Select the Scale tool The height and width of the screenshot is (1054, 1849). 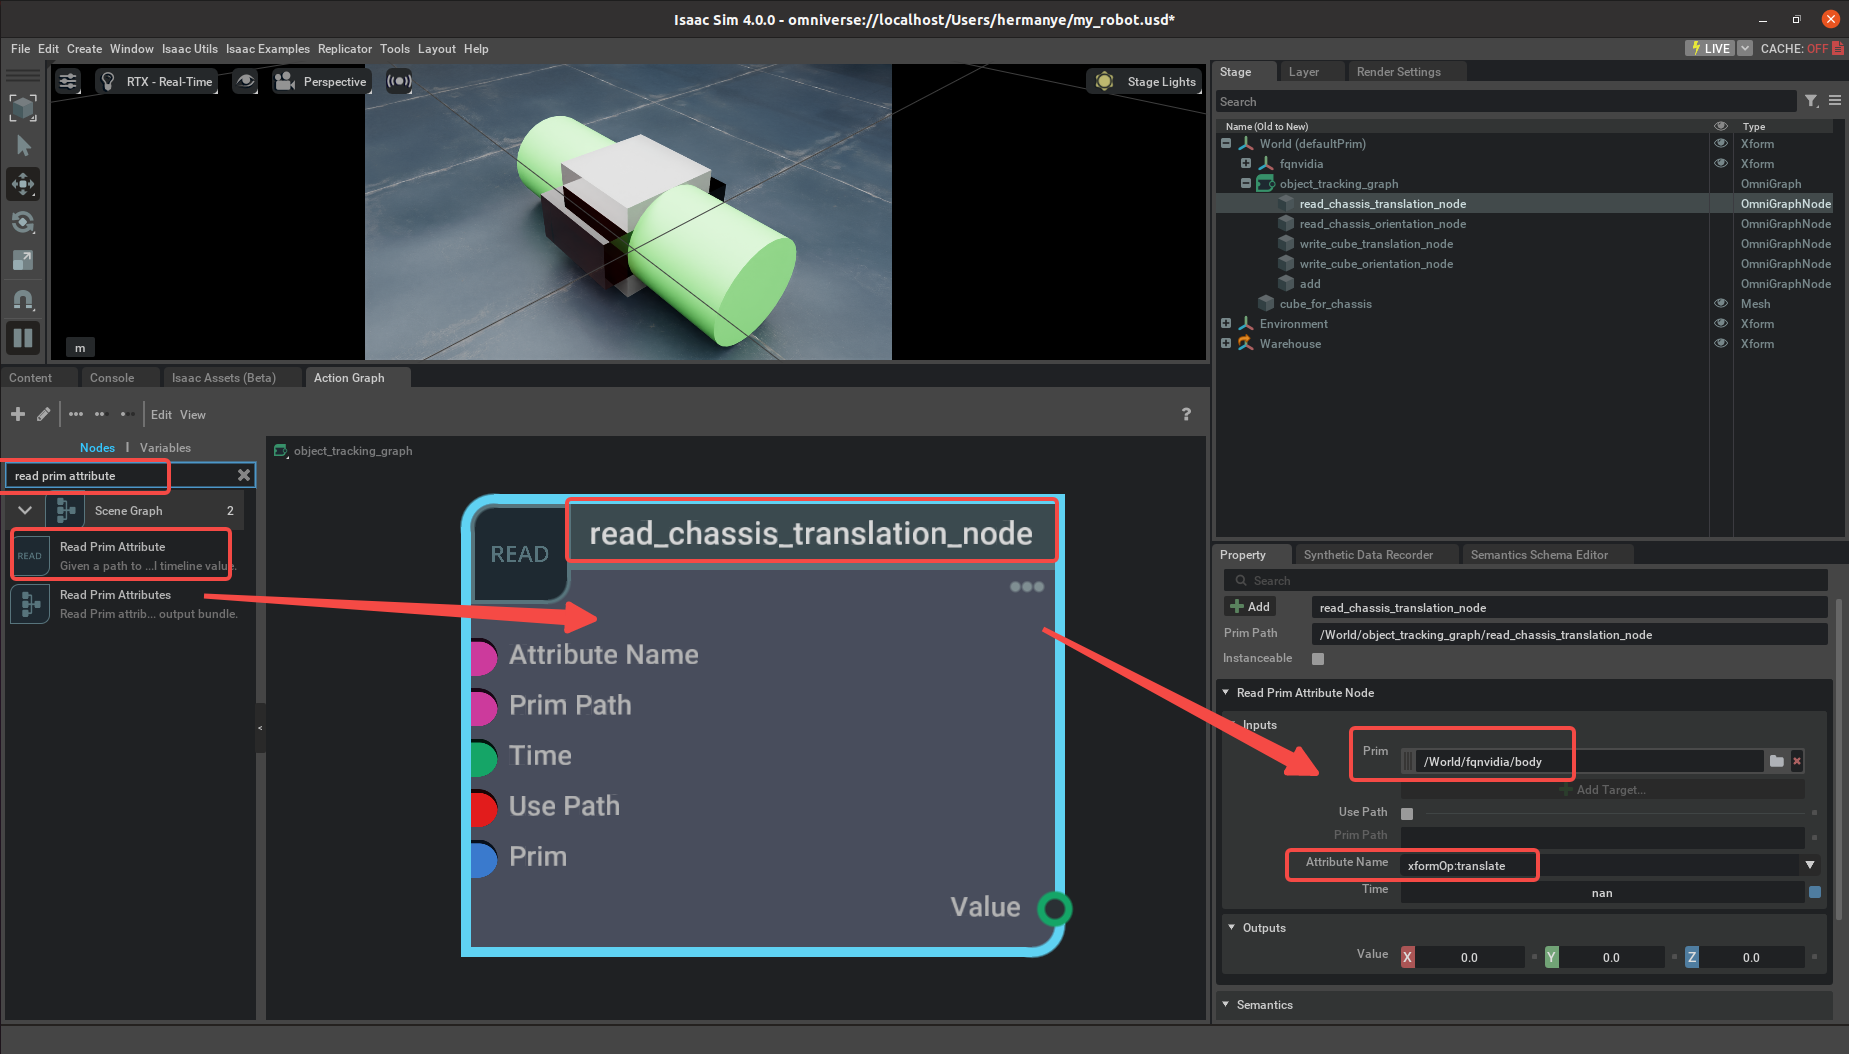coord(23,260)
